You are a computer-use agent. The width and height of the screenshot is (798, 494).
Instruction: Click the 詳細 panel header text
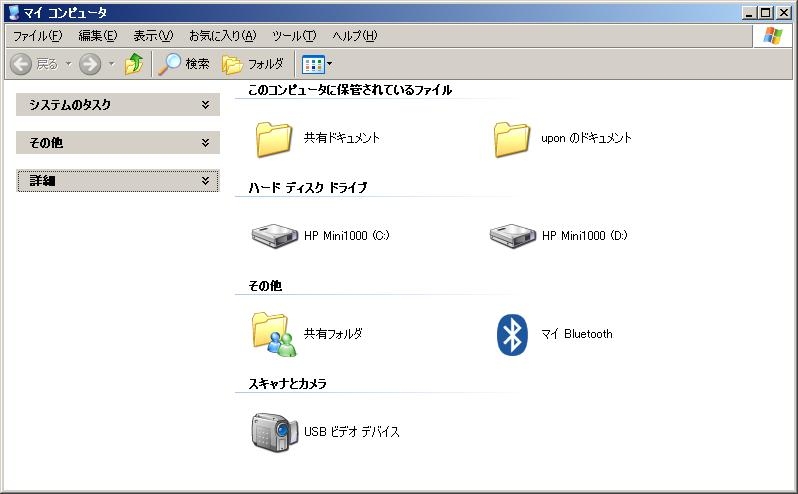42,181
